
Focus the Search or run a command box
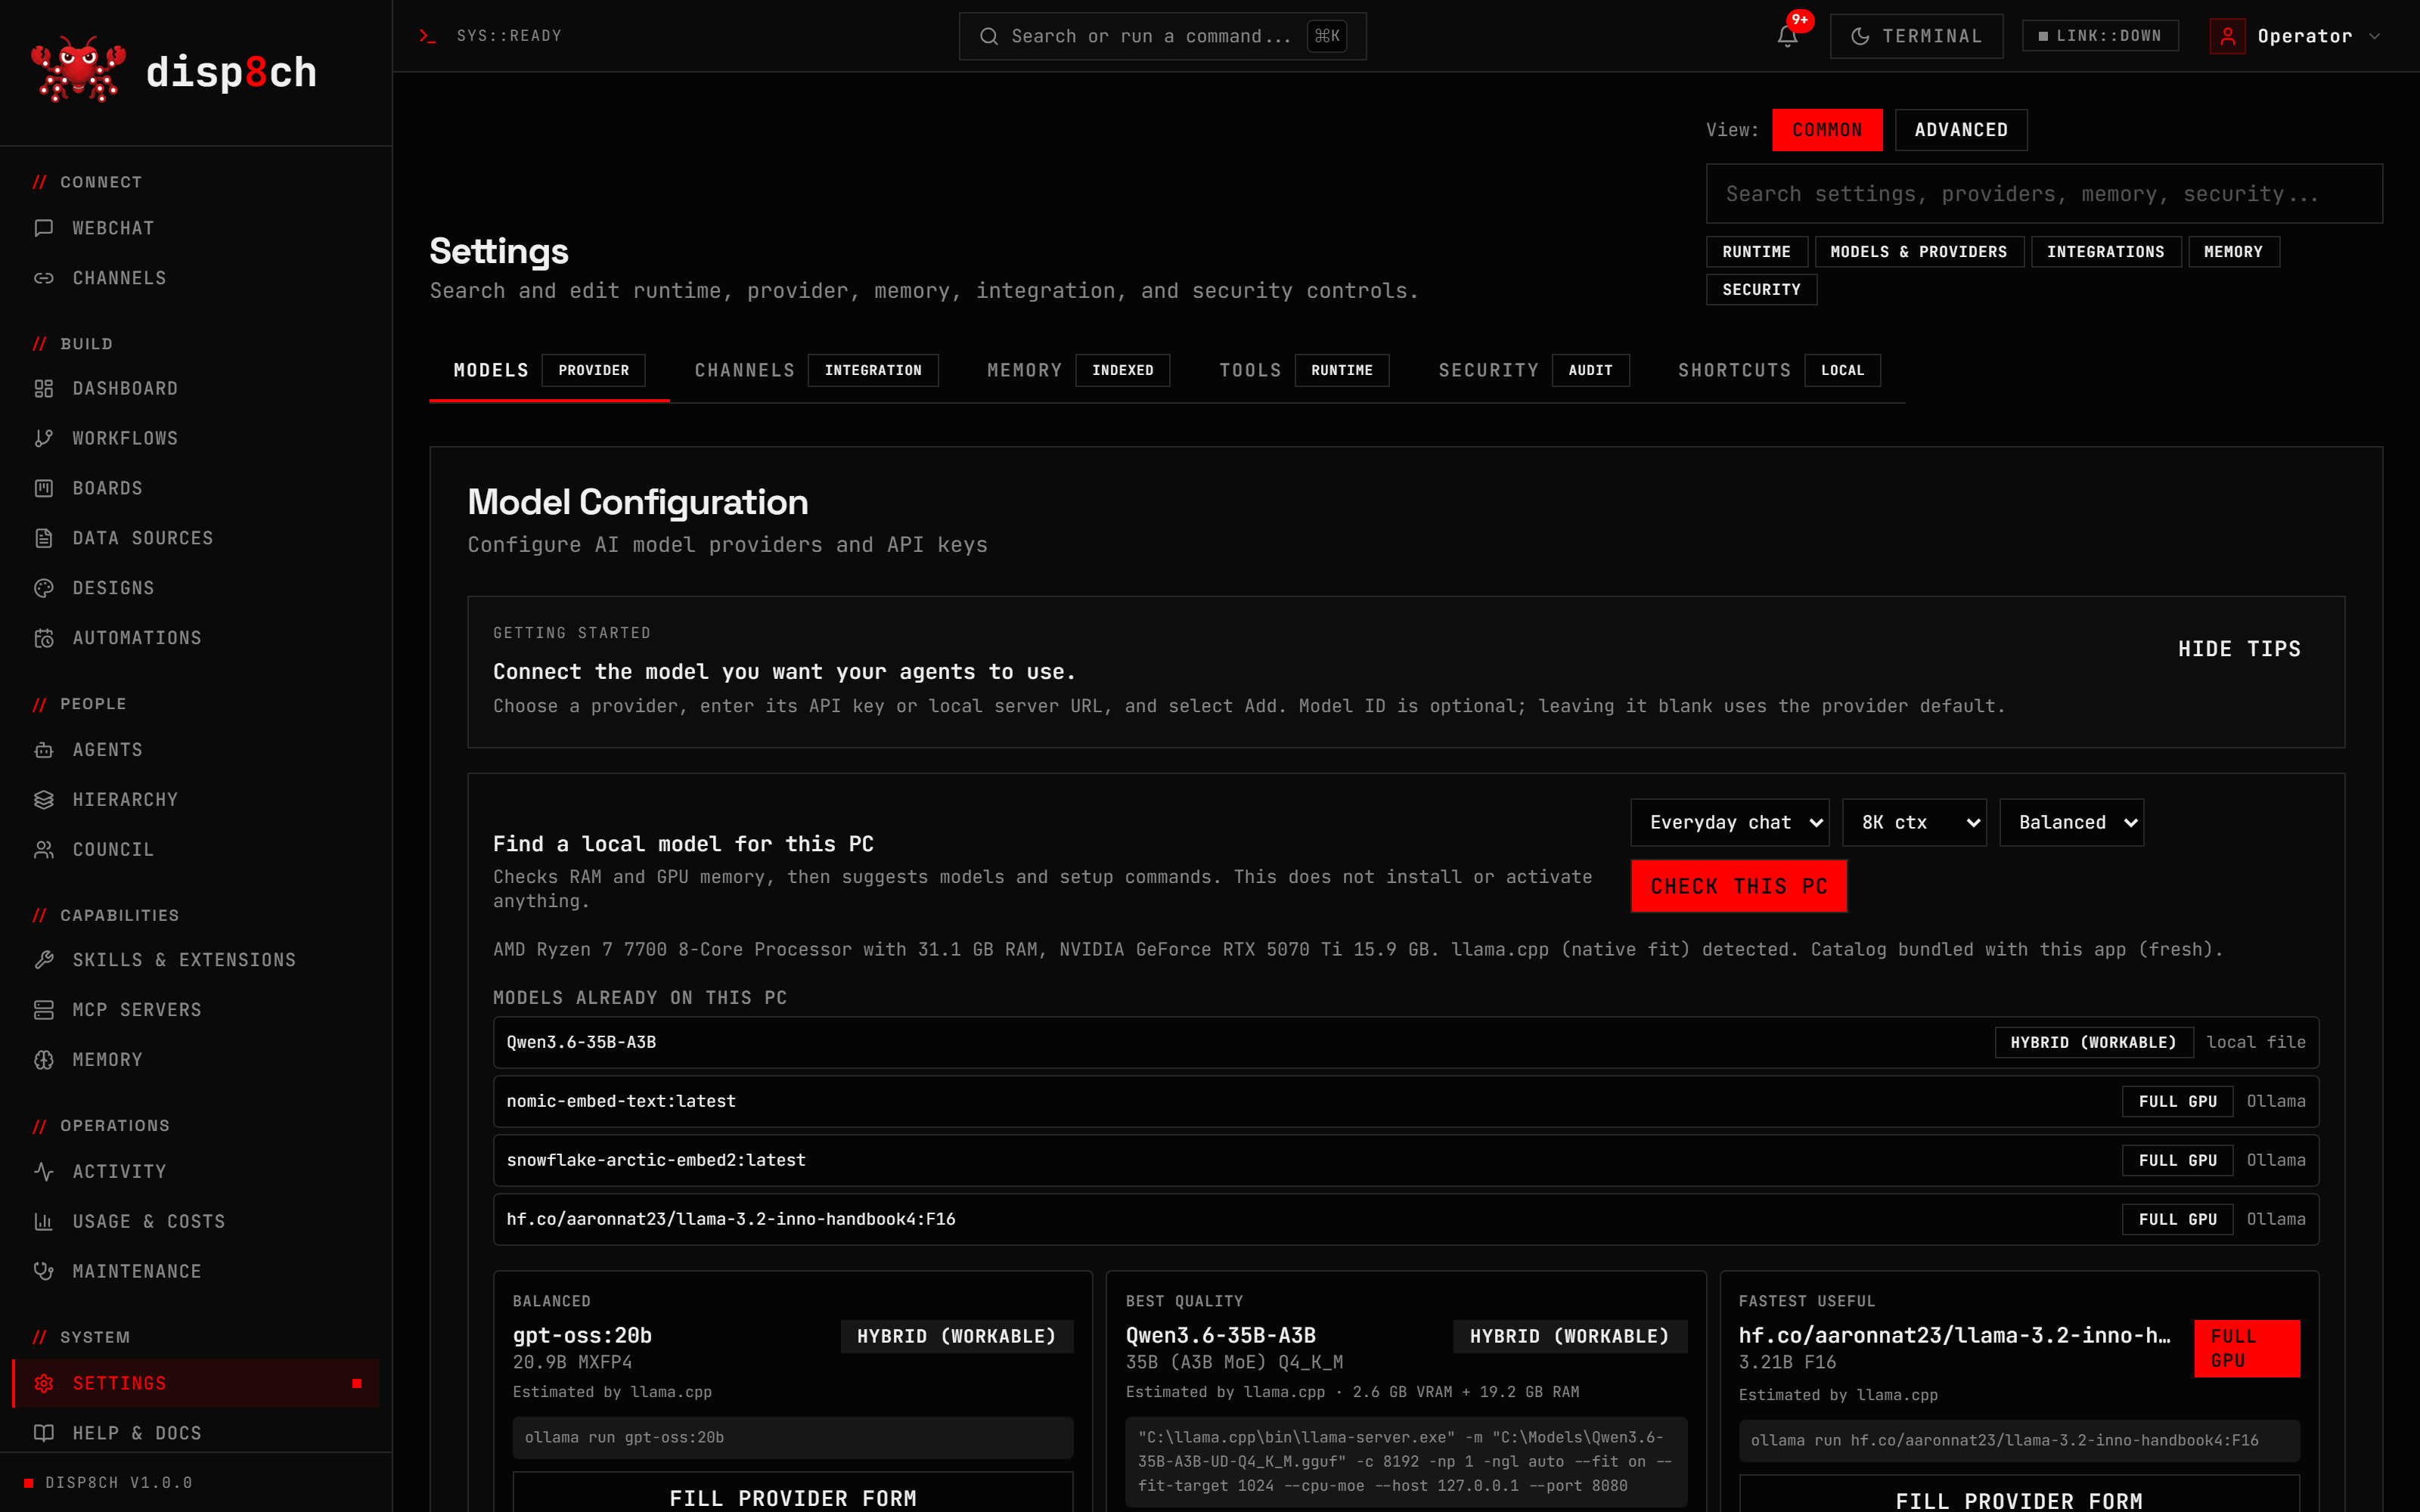click(1162, 36)
